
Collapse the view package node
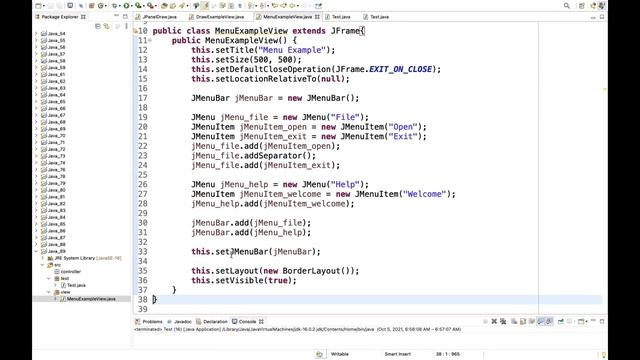click(x=49, y=292)
